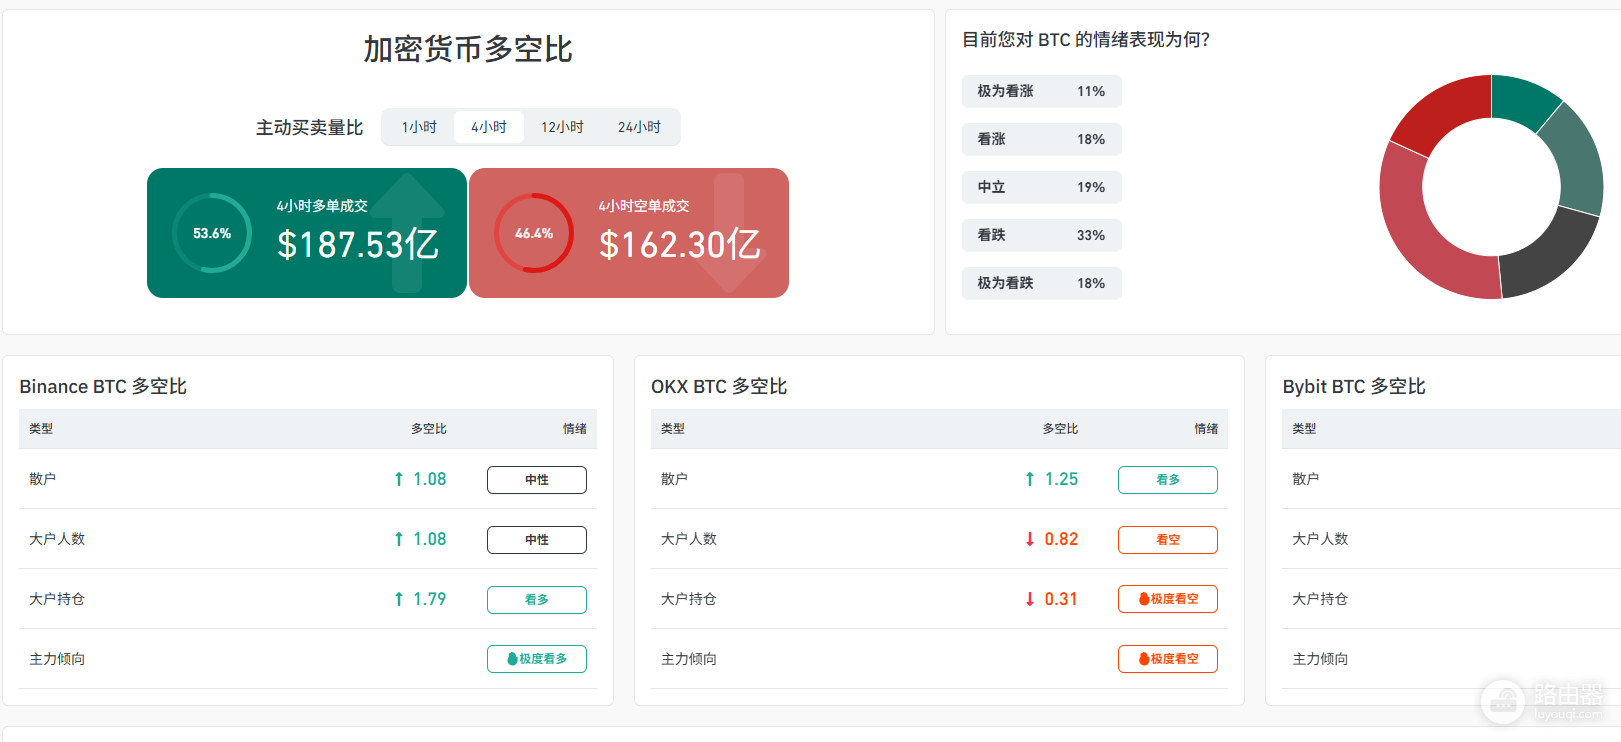Click OKX 散户 ratio value 1.25
This screenshot has height=742, width=1621.
coord(1061,479)
